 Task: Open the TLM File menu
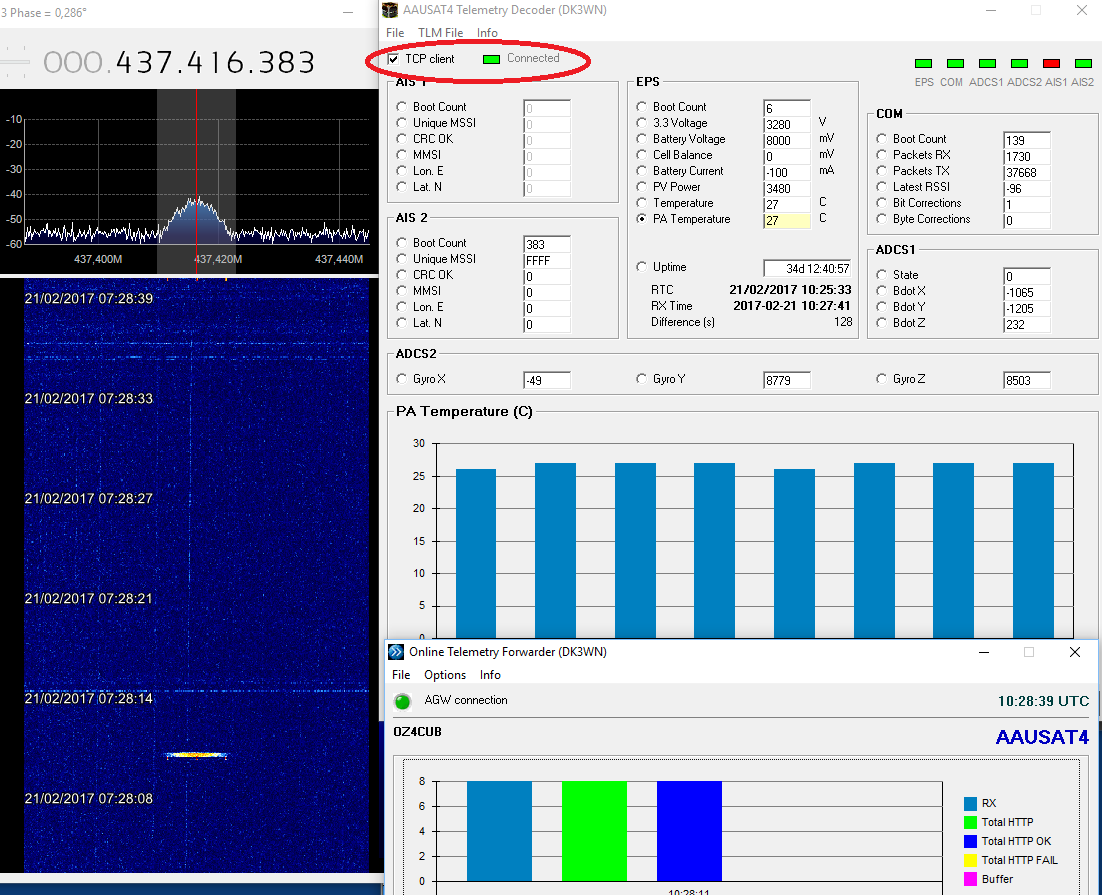point(440,33)
